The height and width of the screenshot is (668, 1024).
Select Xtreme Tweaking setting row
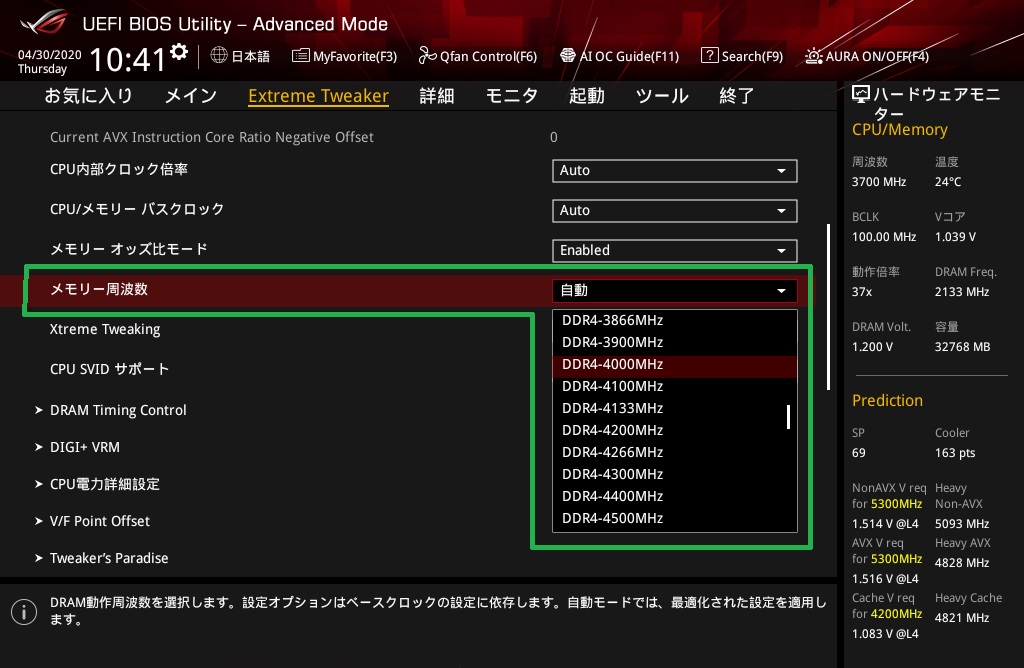[105, 329]
